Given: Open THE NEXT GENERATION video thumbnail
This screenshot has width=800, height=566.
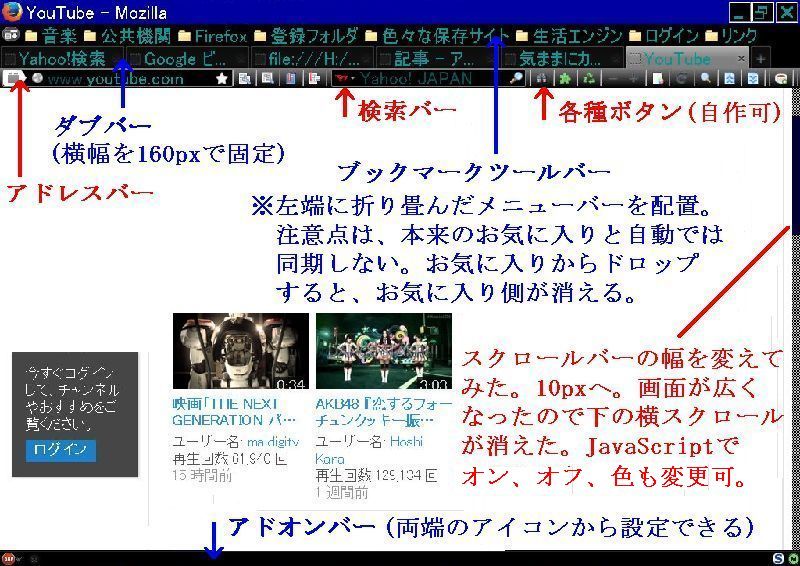Looking at the screenshot, I should (241, 351).
